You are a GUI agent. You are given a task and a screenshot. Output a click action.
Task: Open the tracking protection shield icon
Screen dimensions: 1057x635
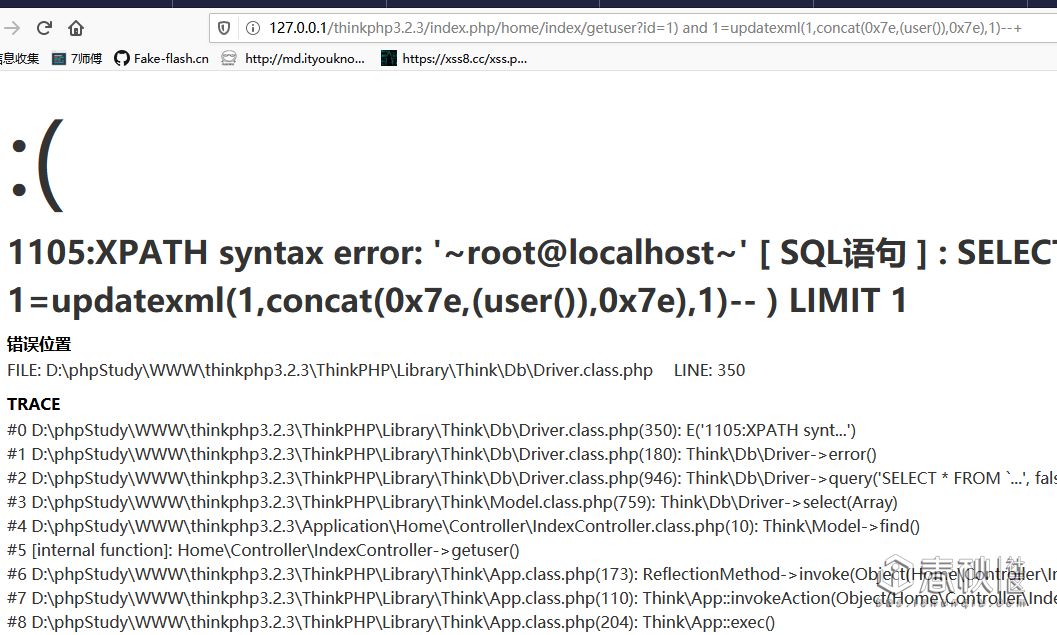(224, 28)
